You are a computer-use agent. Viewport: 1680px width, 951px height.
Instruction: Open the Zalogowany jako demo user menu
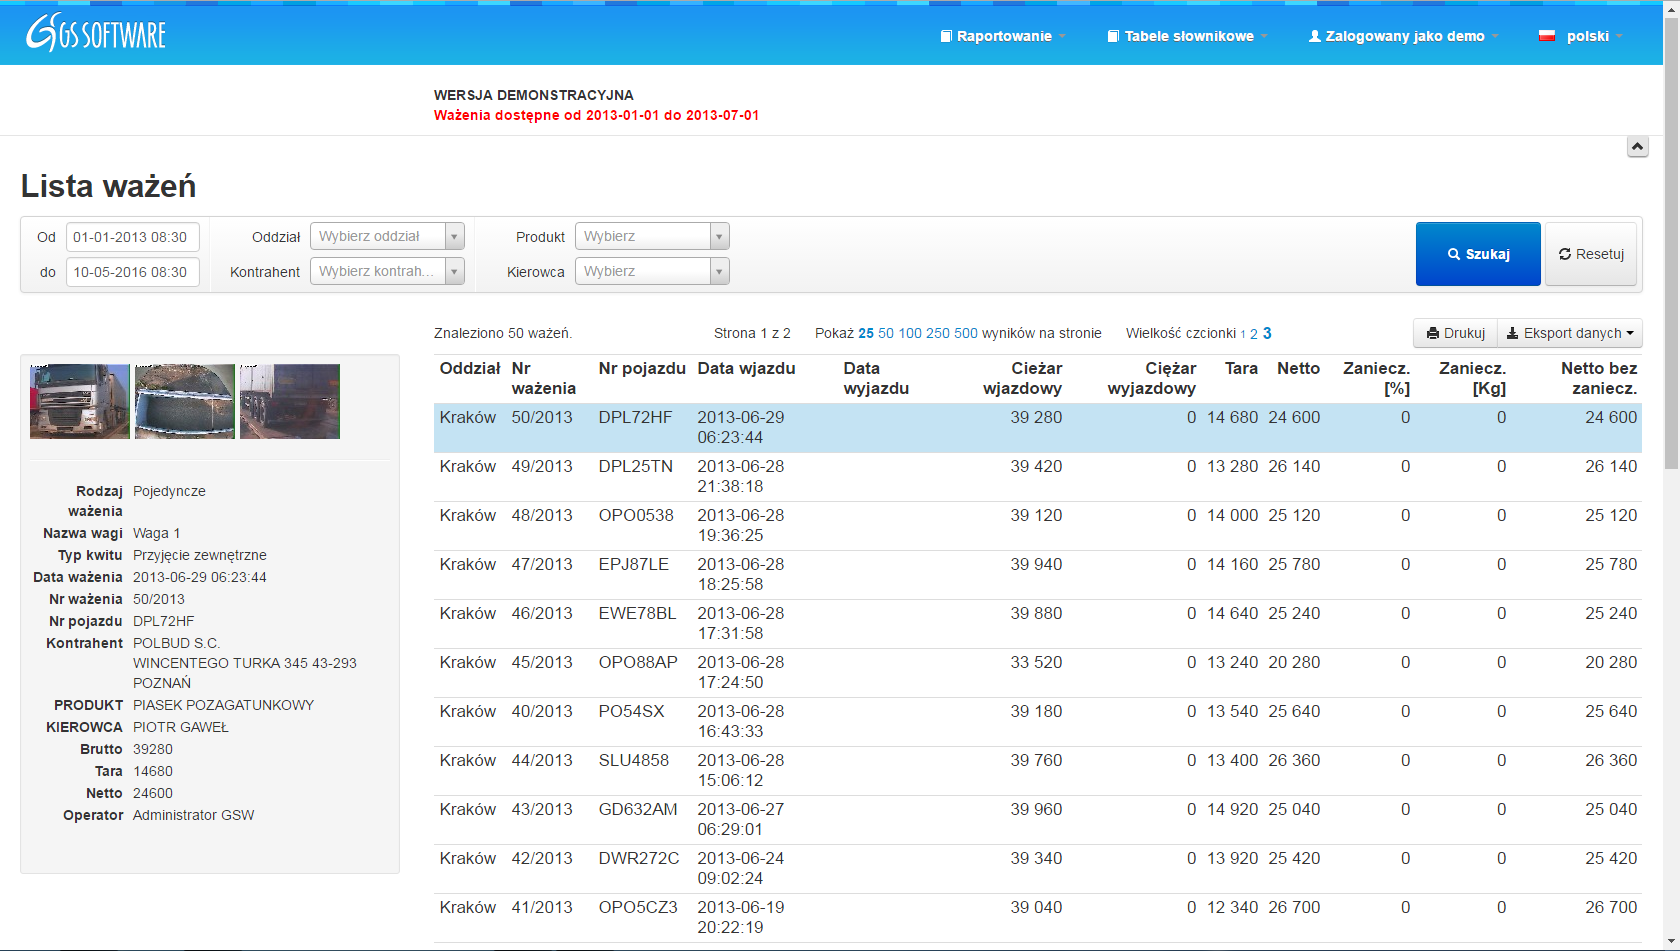click(x=1404, y=36)
